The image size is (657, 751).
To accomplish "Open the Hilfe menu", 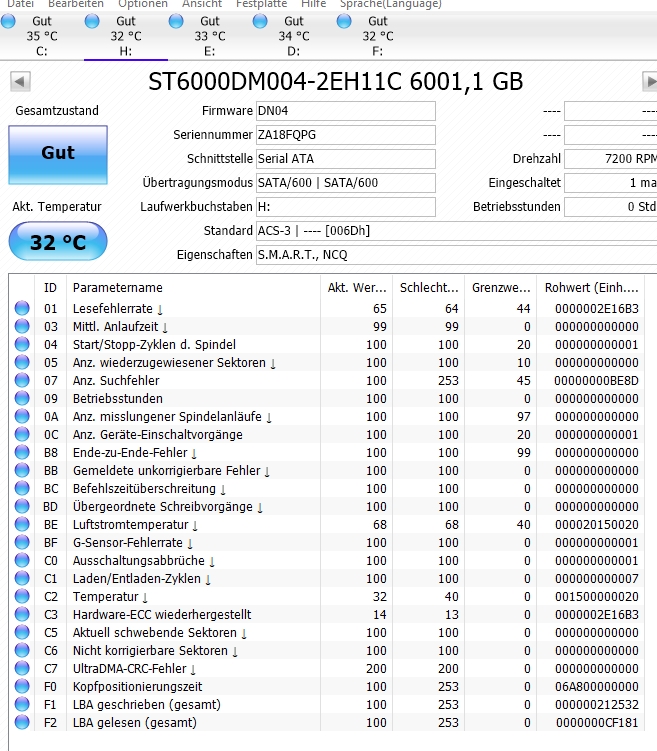I will coord(313,4).
